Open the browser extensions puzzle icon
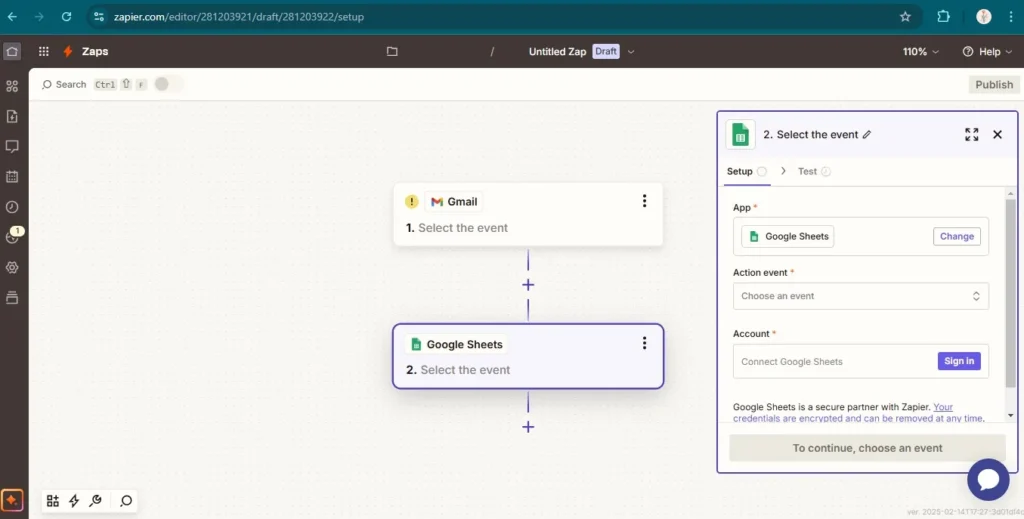Image resolution: width=1024 pixels, height=519 pixels. [943, 17]
